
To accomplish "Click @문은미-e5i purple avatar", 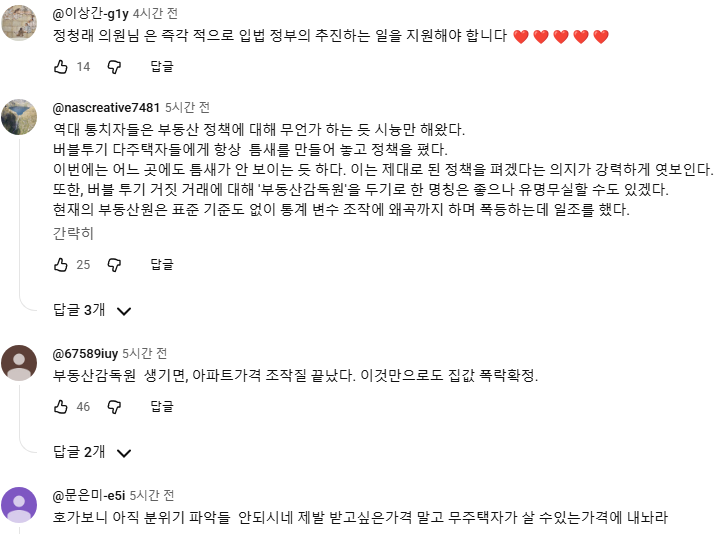I will (x=20, y=504).
